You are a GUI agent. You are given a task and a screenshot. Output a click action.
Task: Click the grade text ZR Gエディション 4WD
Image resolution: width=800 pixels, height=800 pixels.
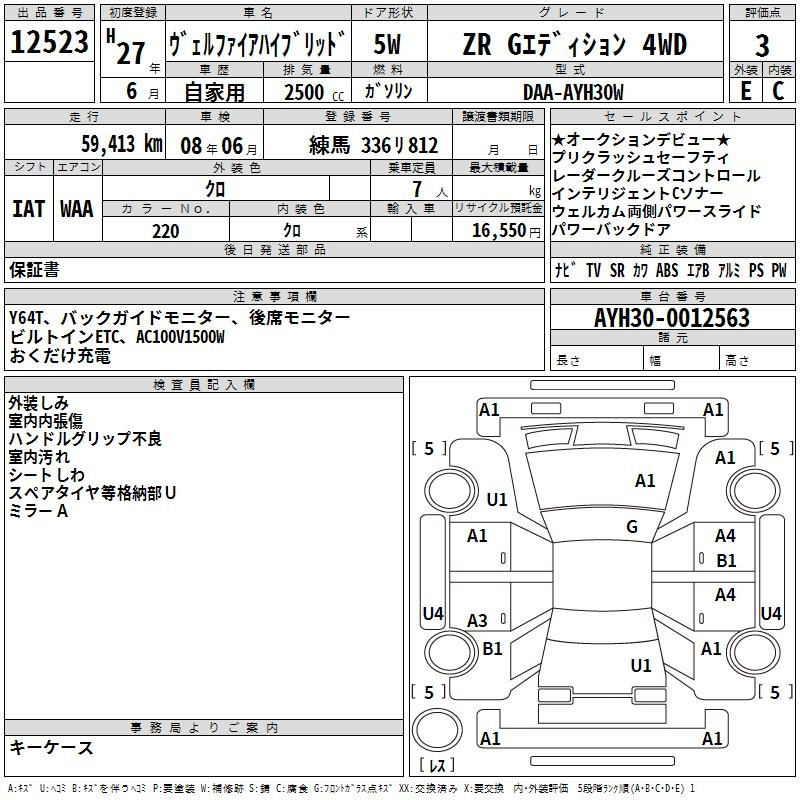coord(574,45)
